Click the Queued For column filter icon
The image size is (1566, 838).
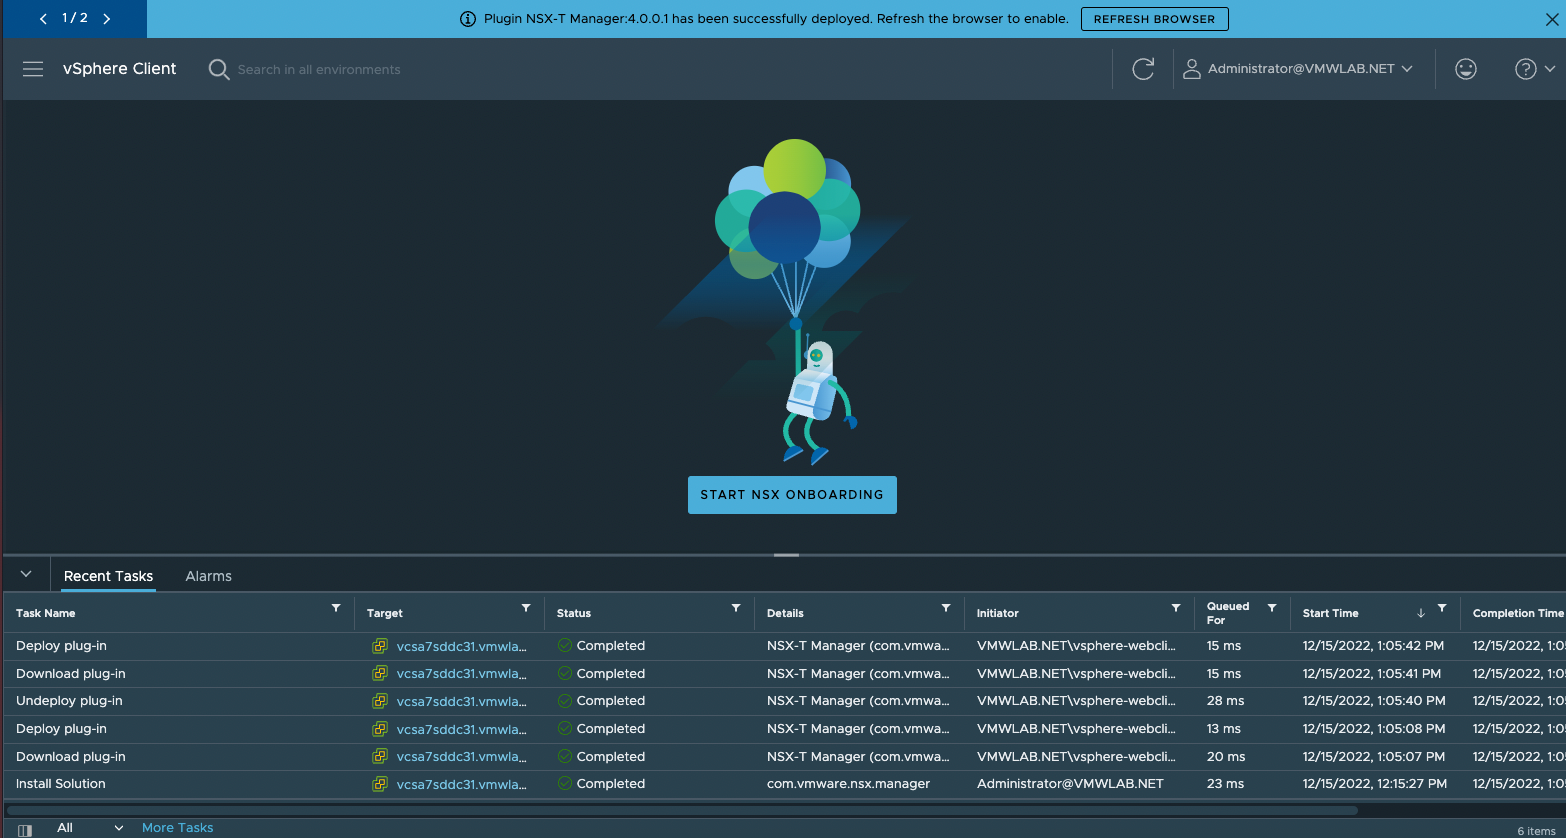pos(1272,608)
